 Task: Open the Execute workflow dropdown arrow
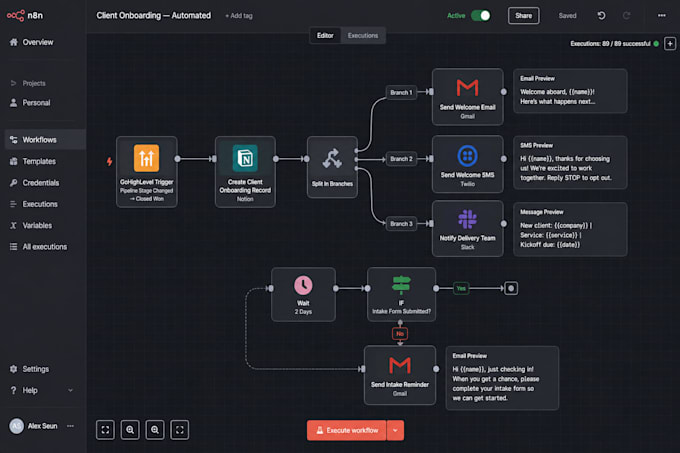[x=395, y=430]
